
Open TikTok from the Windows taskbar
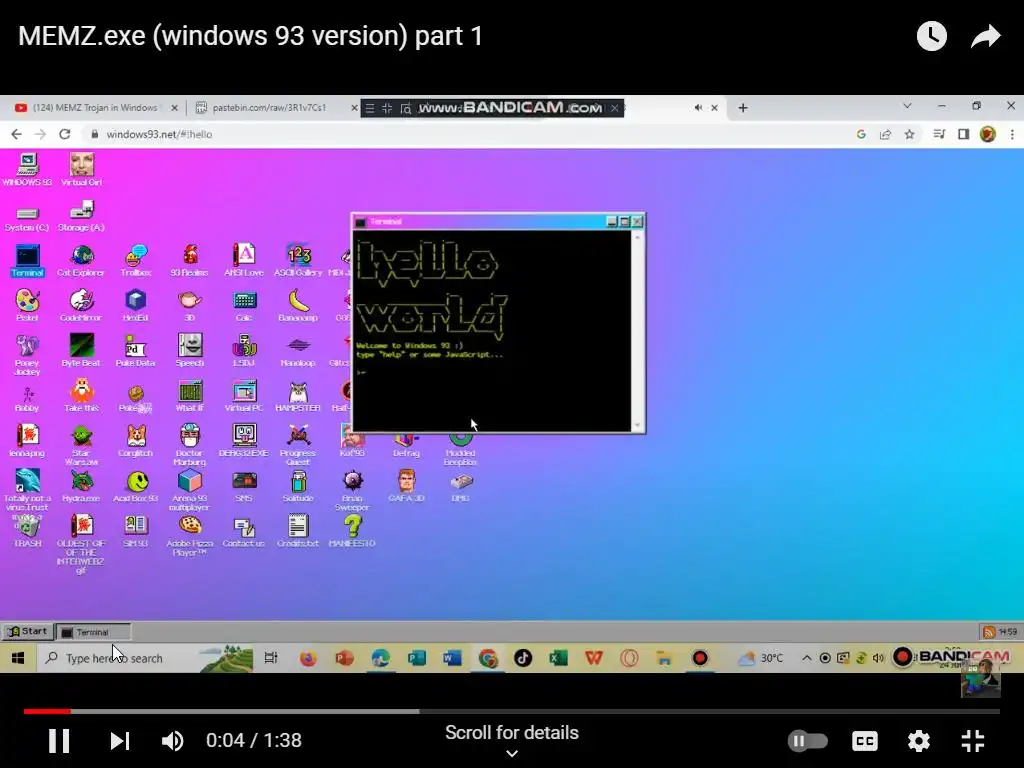coord(522,658)
